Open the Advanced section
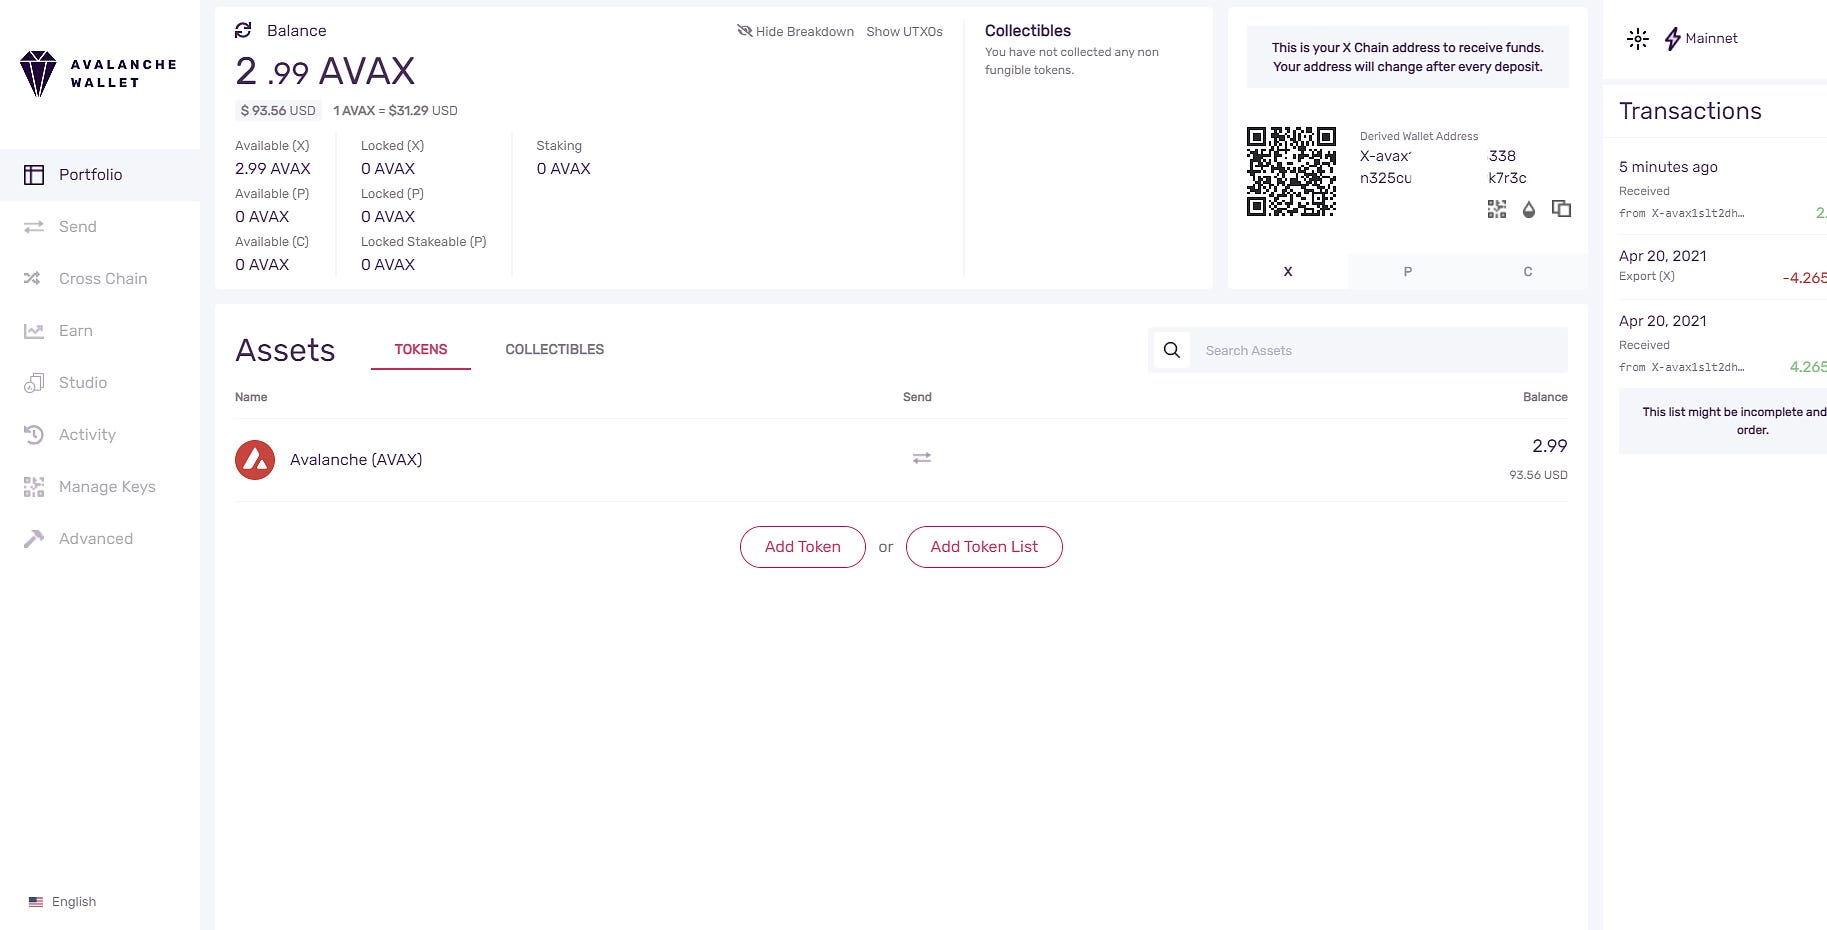This screenshot has height=930, width=1827. tap(100, 539)
